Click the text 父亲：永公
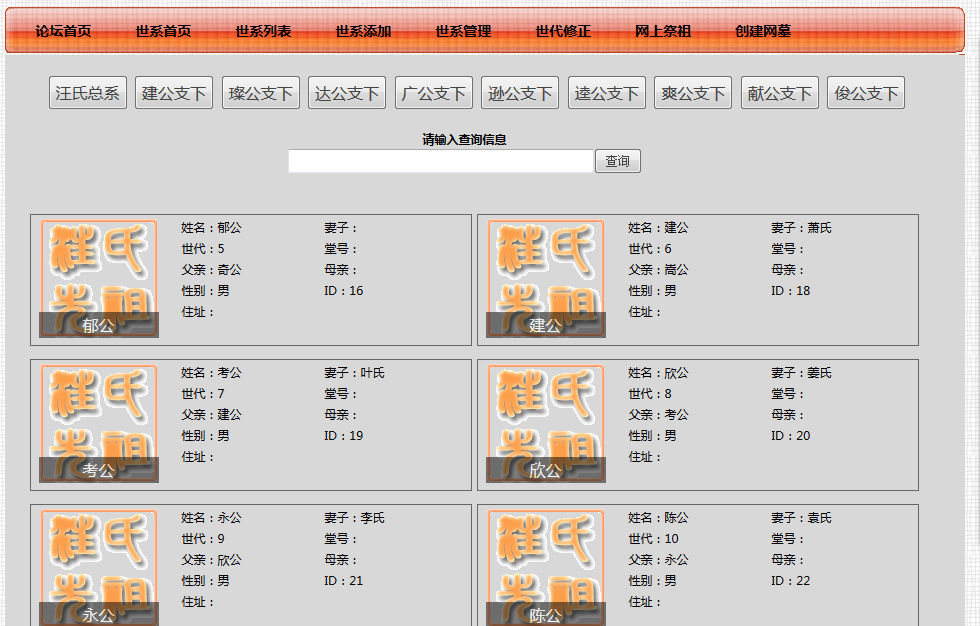 (x=658, y=560)
